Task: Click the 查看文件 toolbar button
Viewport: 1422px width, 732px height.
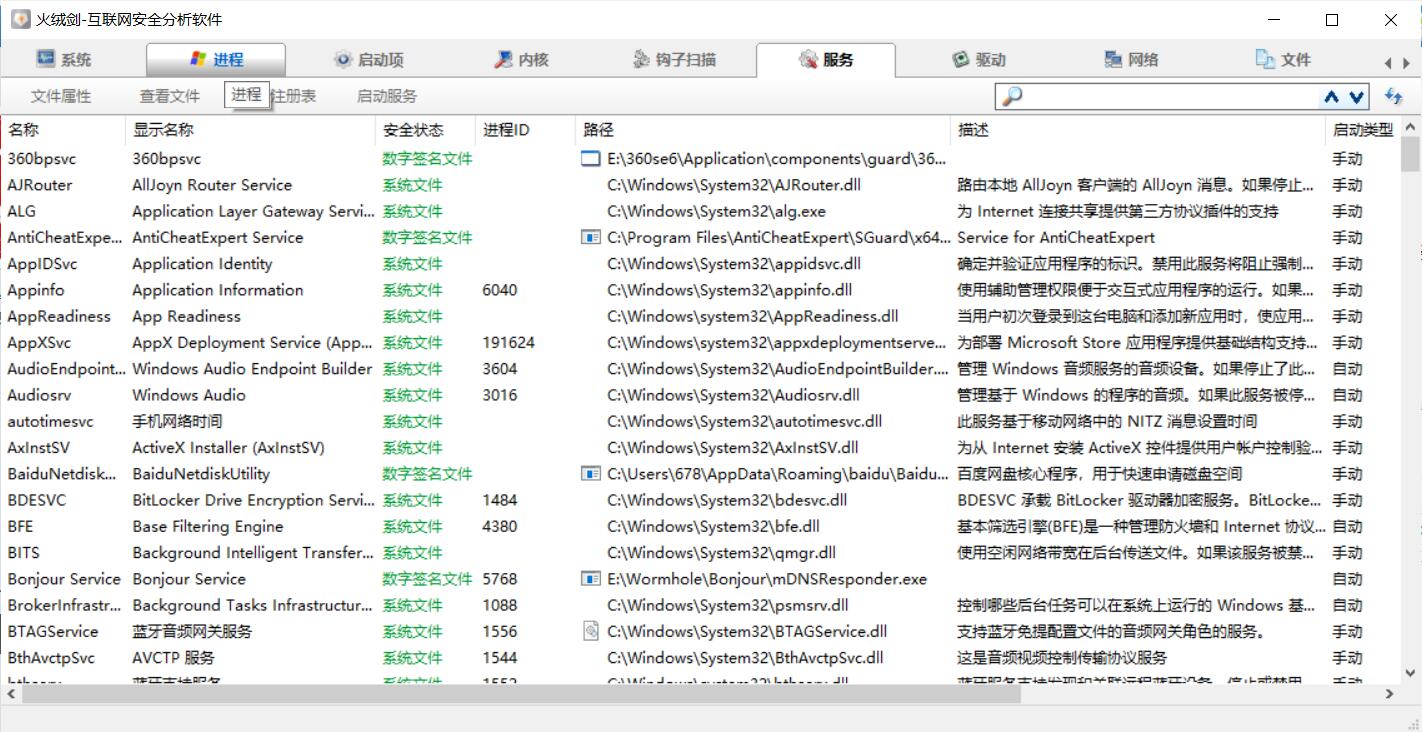Action: (x=170, y=97)
